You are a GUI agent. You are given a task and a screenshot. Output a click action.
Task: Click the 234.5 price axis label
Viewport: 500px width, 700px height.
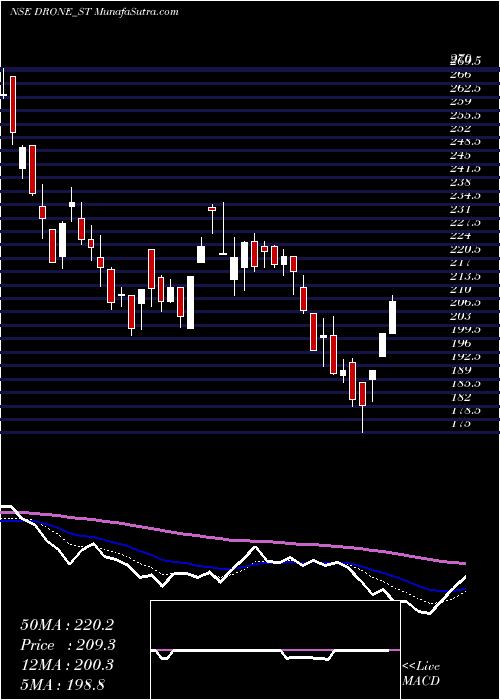coord(465,195)
